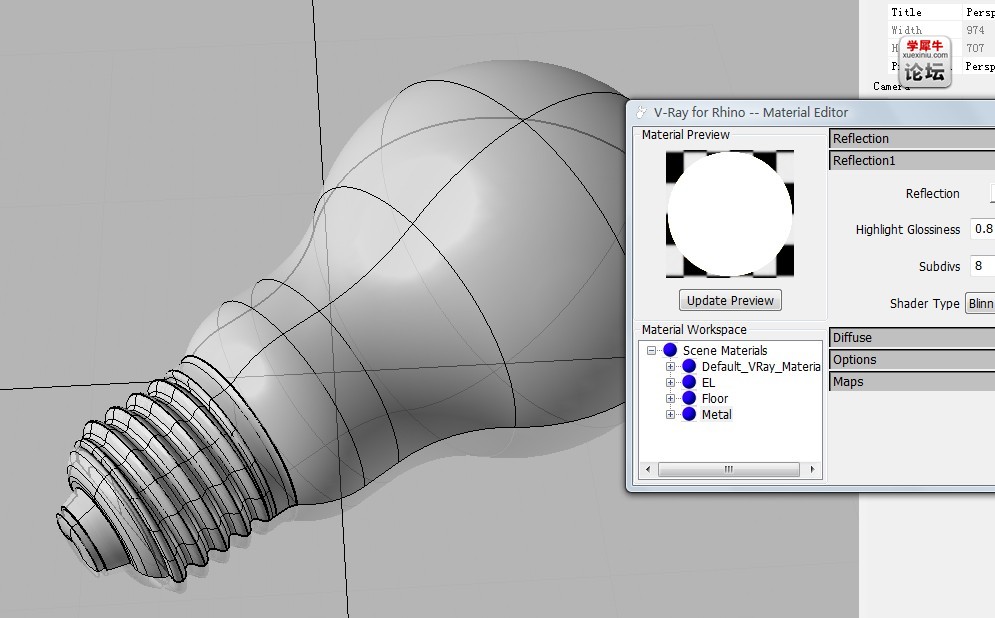Open the Shader Type dropdown showing Blinn
This screenshot has width=995, height=618.
pyautogui.click(x=980, y=303)
